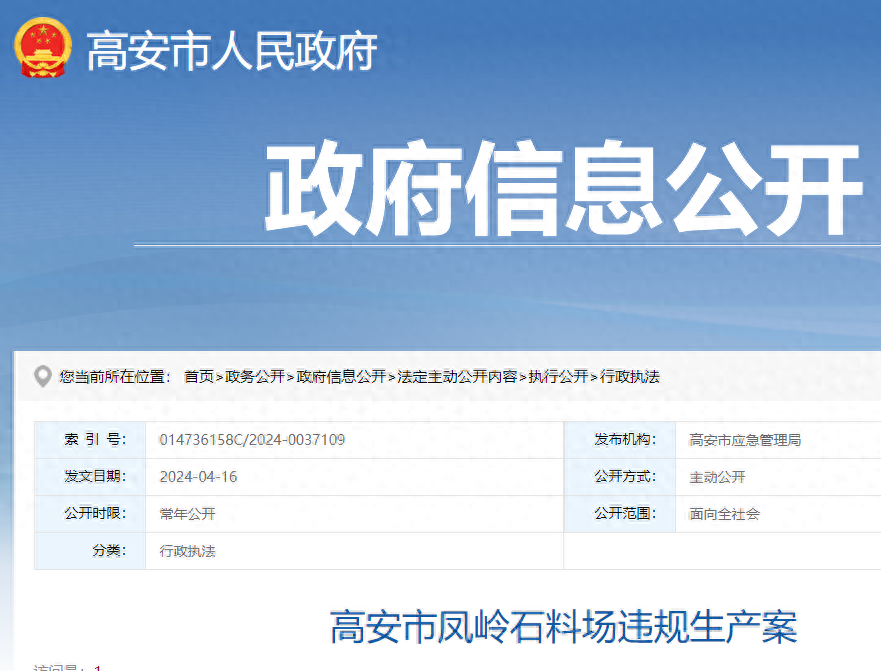The image size is (881, 671).
Task: Select the value 常年公开
Action: click(x=188, y=514)
